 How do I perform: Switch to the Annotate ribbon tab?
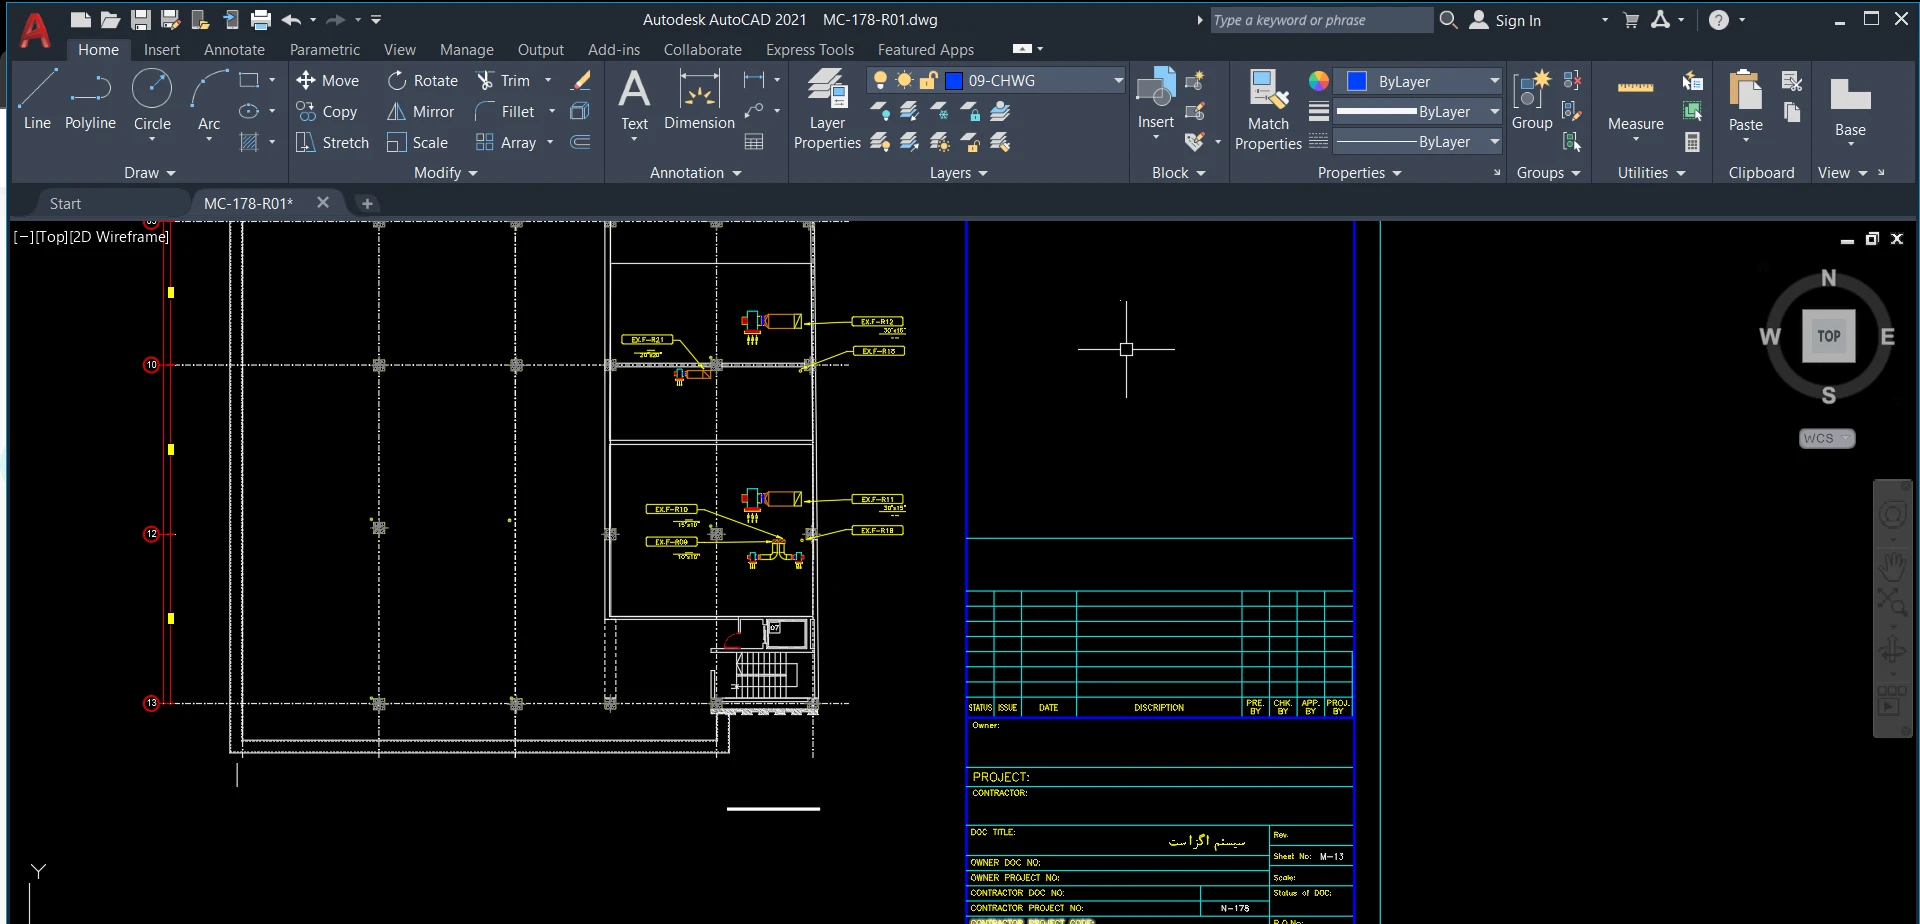click(234, 50)
